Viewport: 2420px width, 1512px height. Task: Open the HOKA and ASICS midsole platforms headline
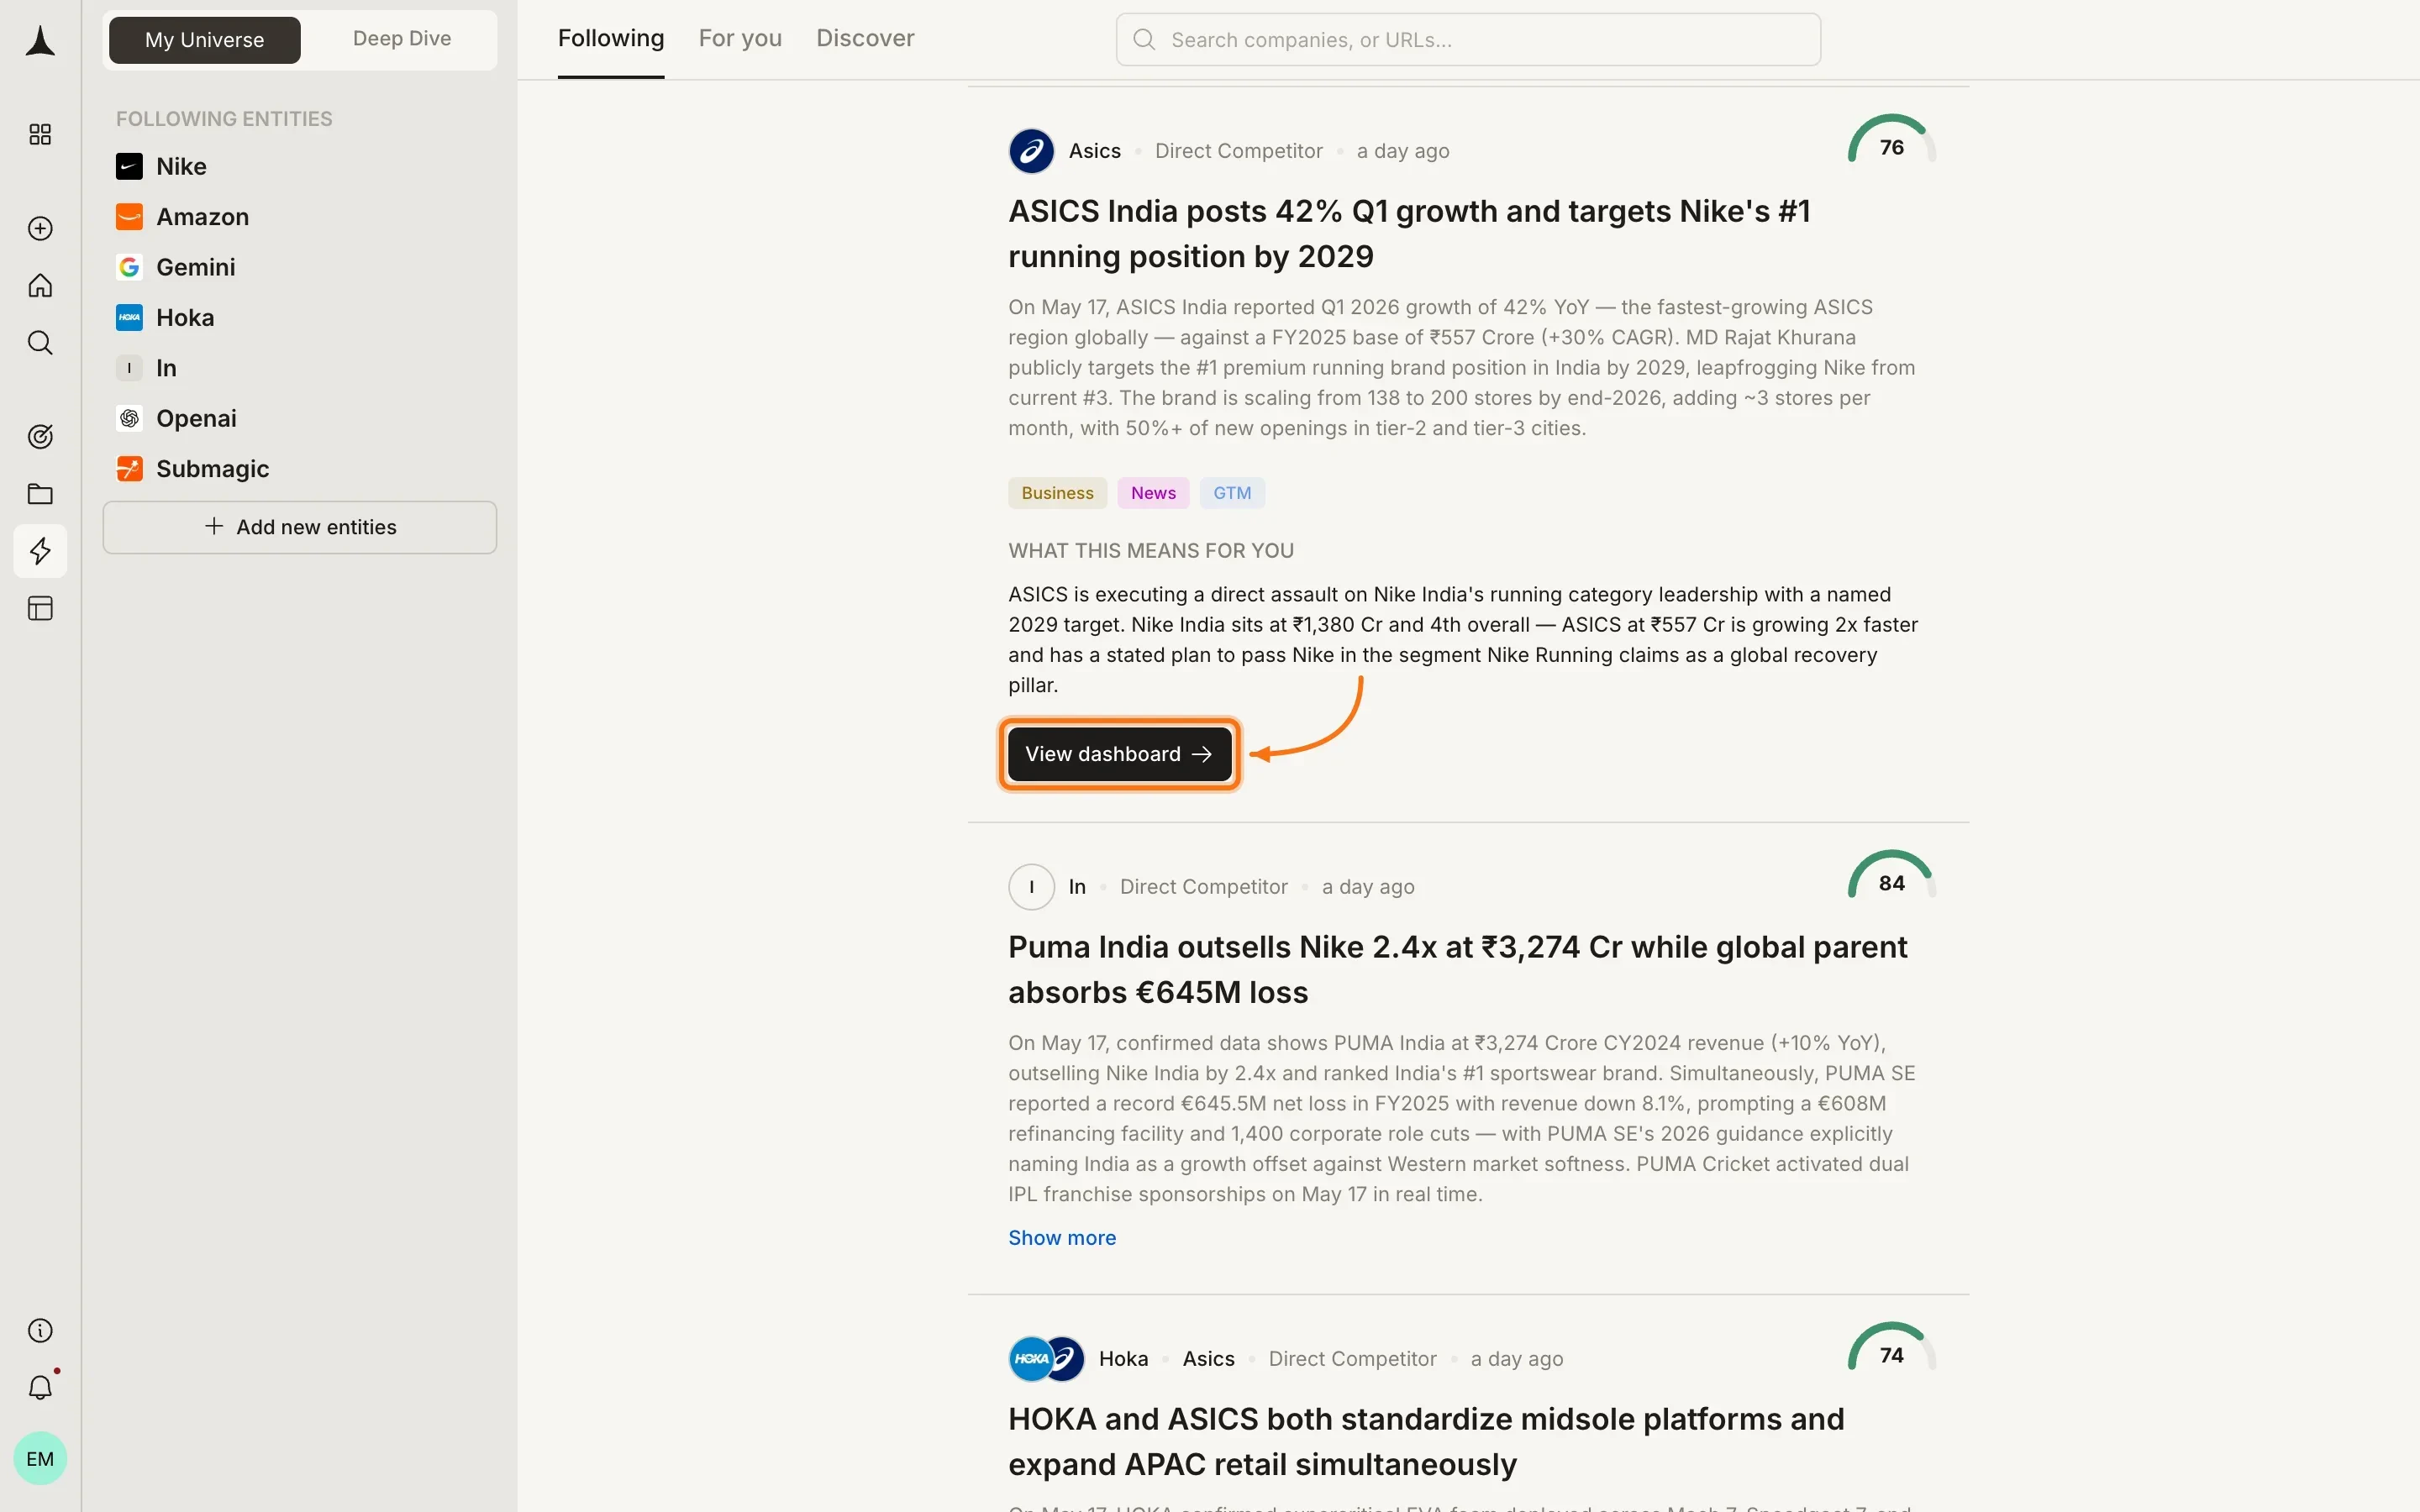pyautogui.click(x=1426, y=1442)
